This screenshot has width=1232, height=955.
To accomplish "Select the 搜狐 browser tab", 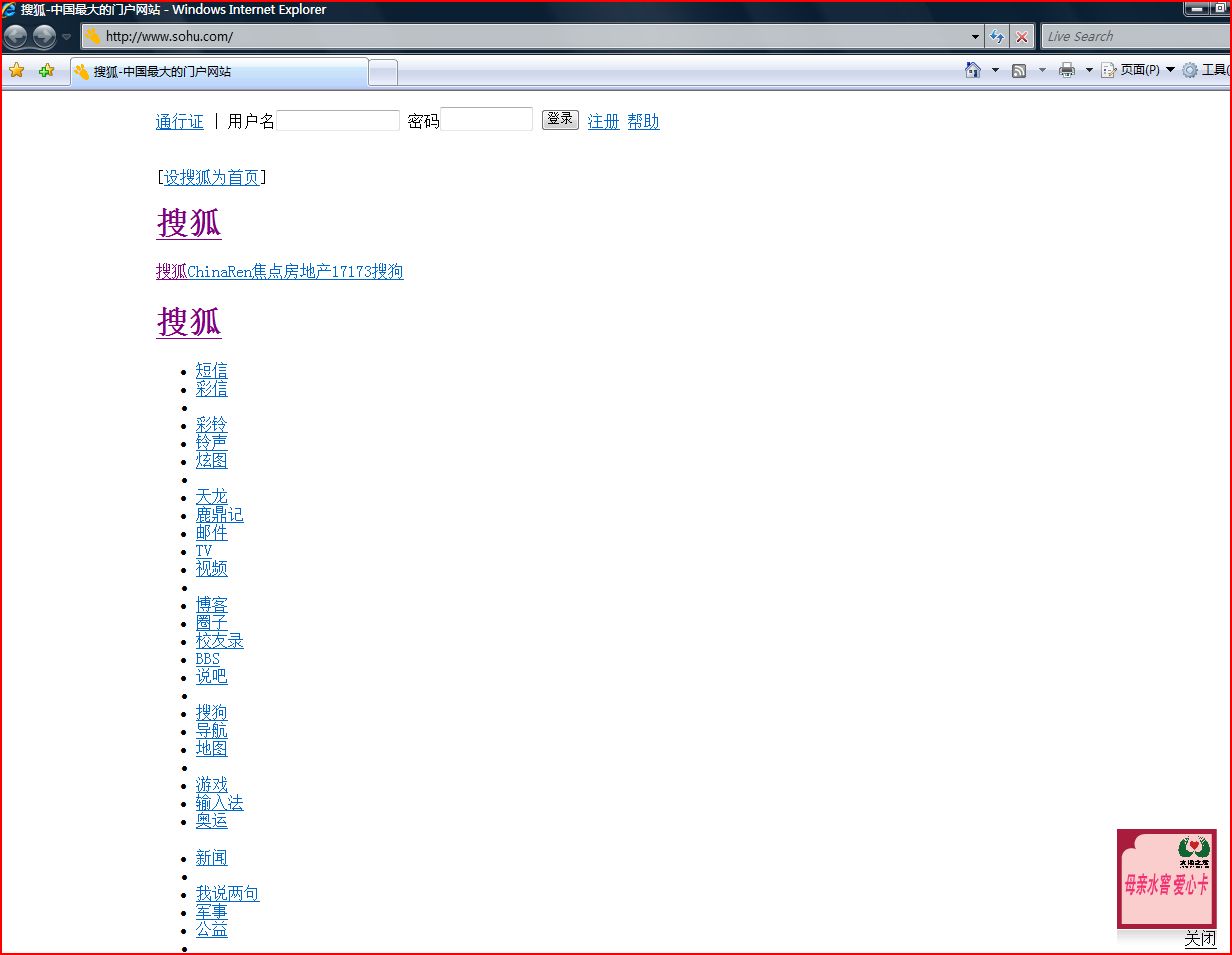I will (219, 72).
